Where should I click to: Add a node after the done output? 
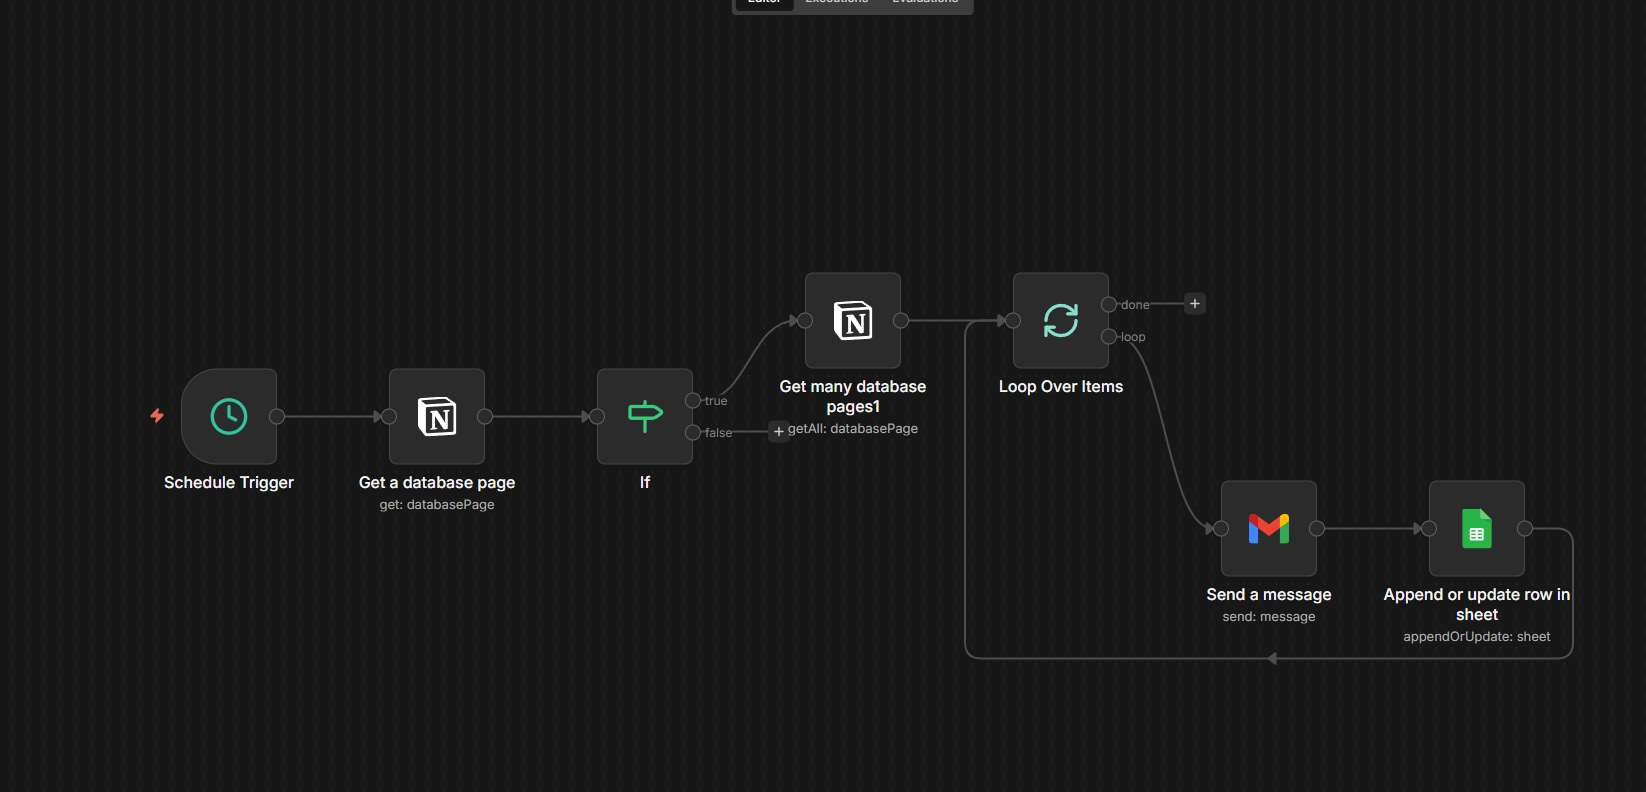pos(1195,304)
